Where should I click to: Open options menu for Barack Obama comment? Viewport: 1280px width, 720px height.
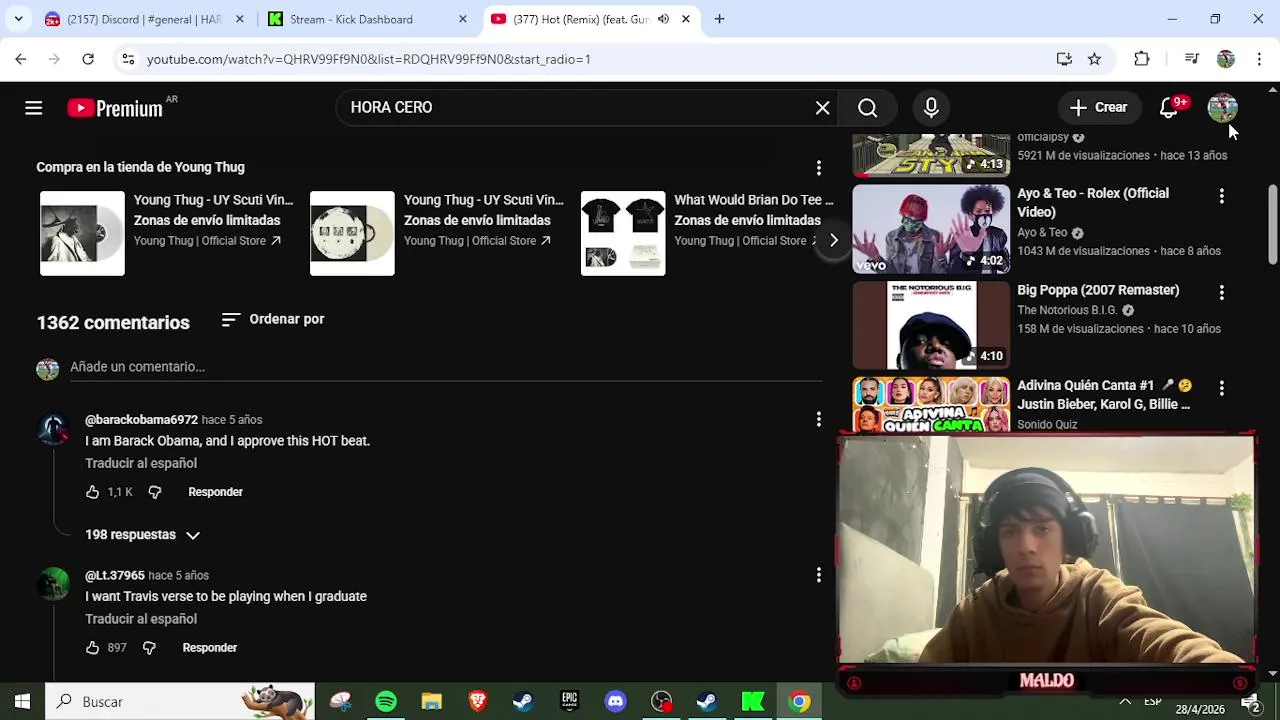[818, 420]
